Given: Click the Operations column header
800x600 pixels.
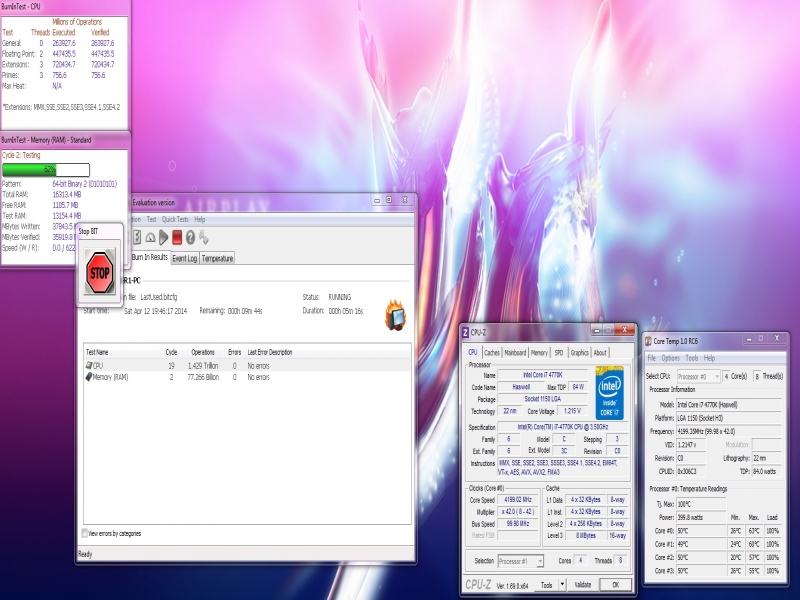Looking at the screenshot, I should tap(203, 352).
